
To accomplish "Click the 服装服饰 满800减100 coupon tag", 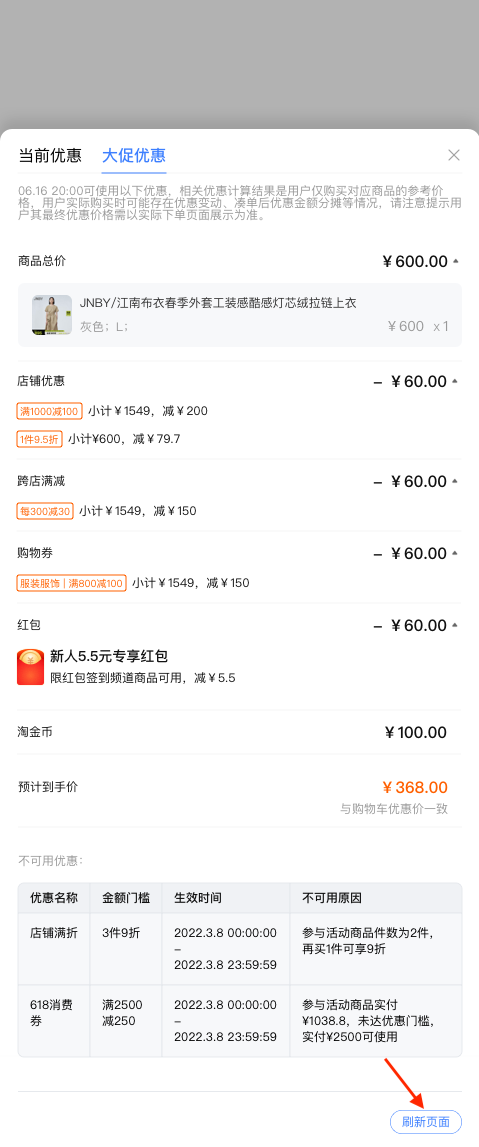I will pos(72,583).
